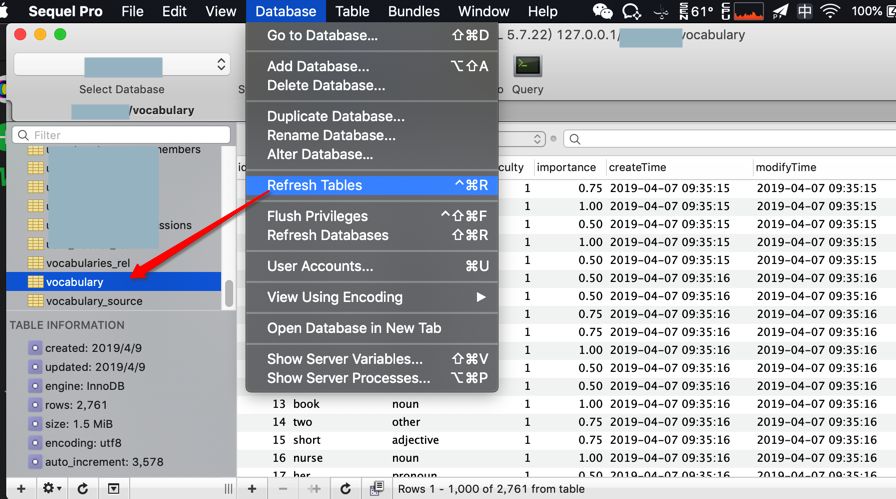This screenshot has width=896, height=499.
Task: Open the Select Database dropdown
Action: [122, 65]
